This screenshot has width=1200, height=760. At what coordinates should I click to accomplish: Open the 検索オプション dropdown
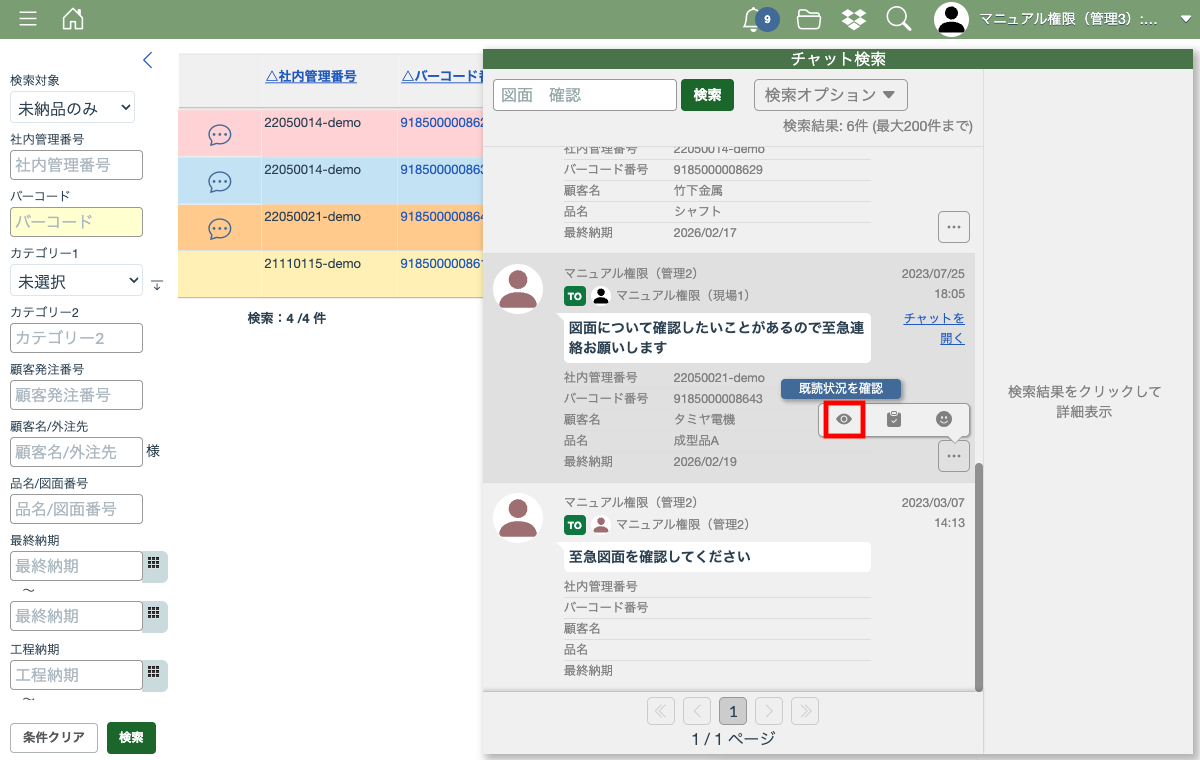(830, 95)
